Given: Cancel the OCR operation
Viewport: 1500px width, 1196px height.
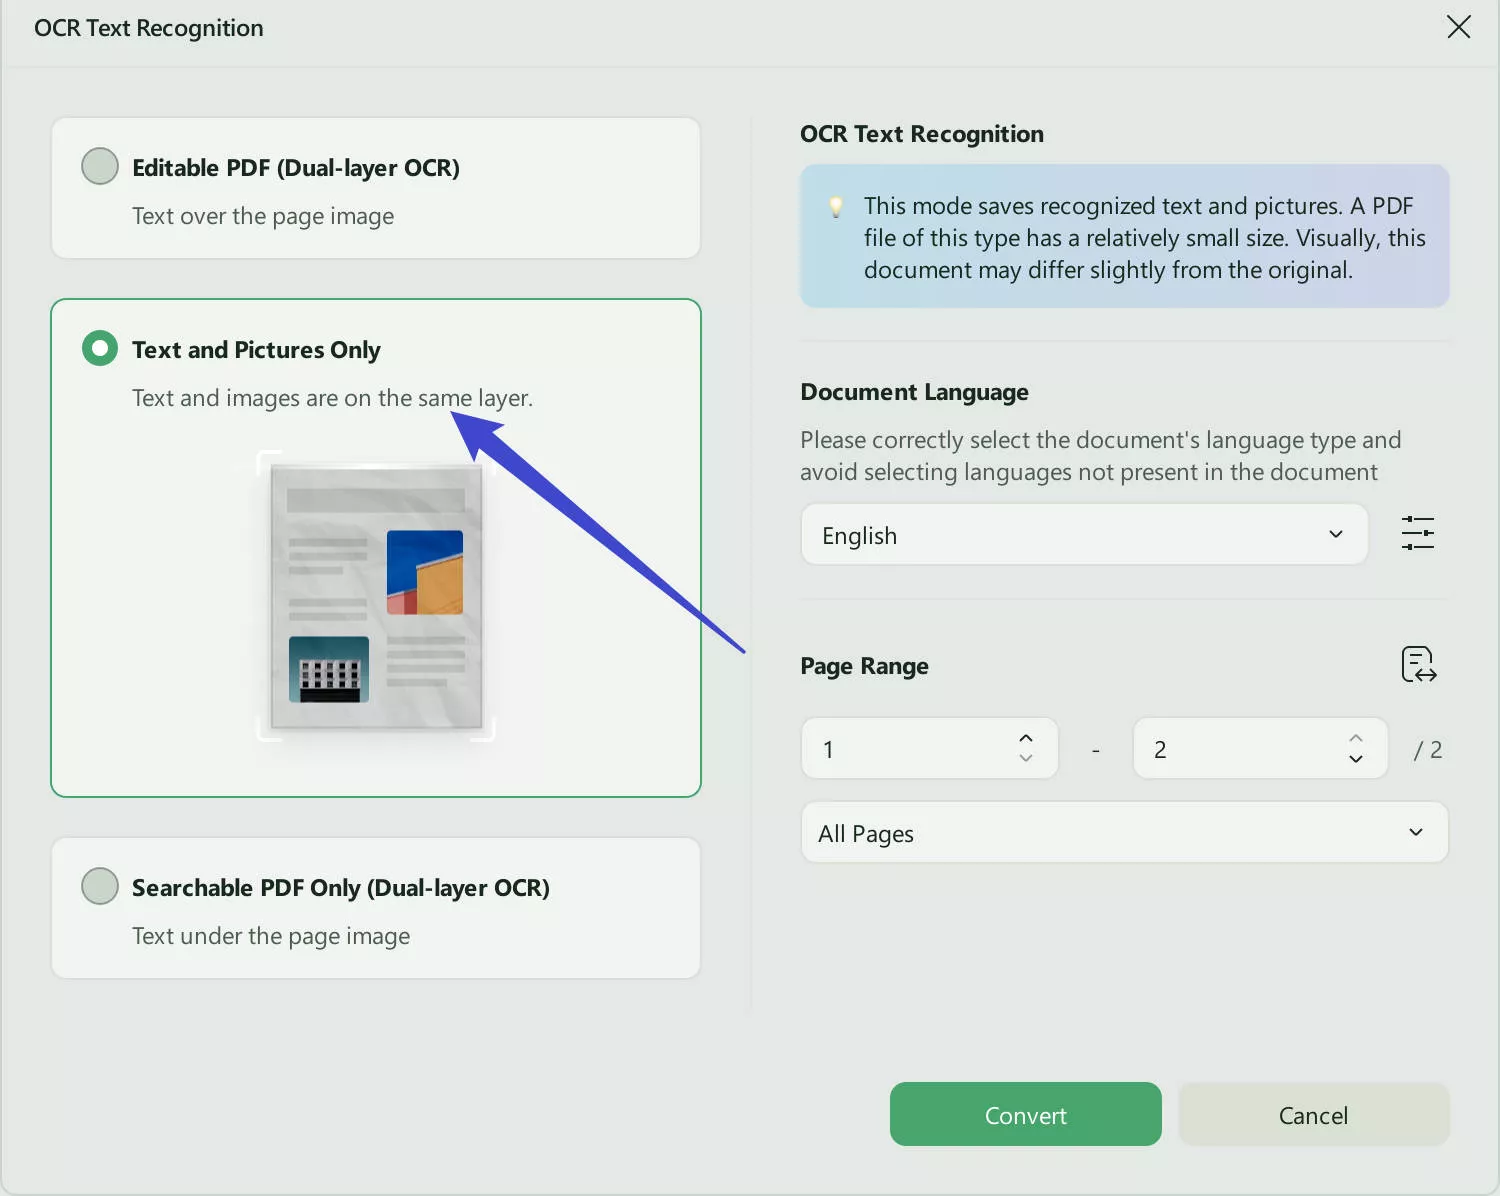Looking at the screenshot, I should pos(1313,1114).
